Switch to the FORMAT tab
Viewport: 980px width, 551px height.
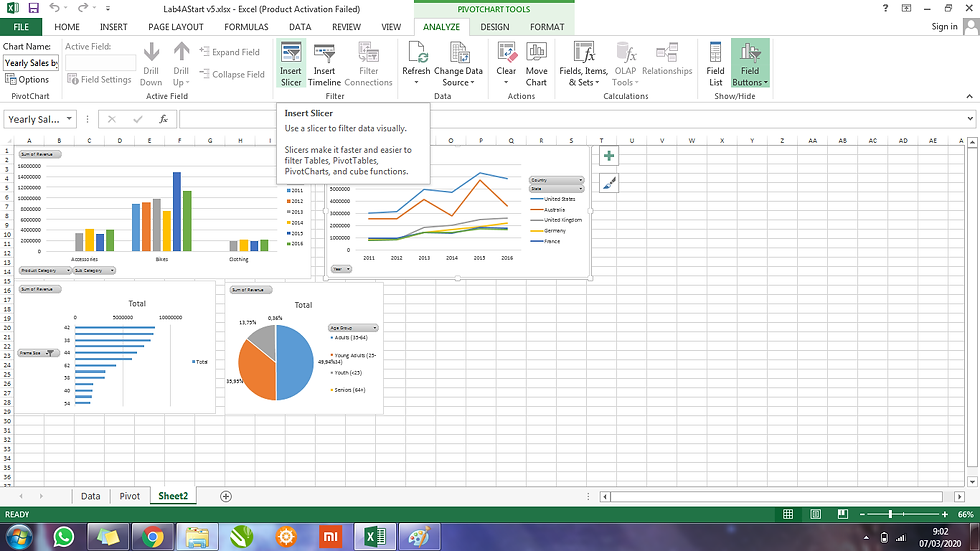tap(547, 27)
